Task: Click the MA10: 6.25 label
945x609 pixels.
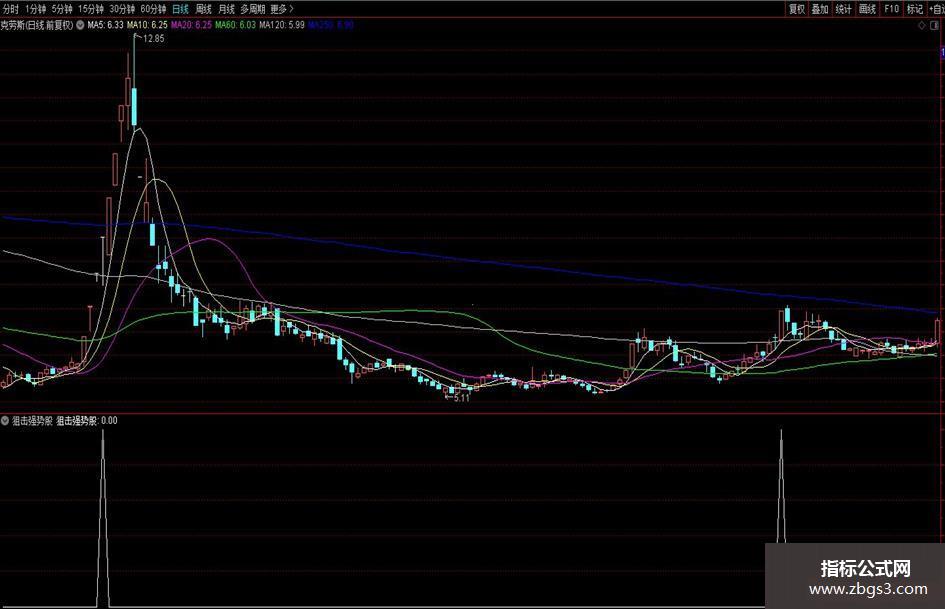Action: [147, 25]
